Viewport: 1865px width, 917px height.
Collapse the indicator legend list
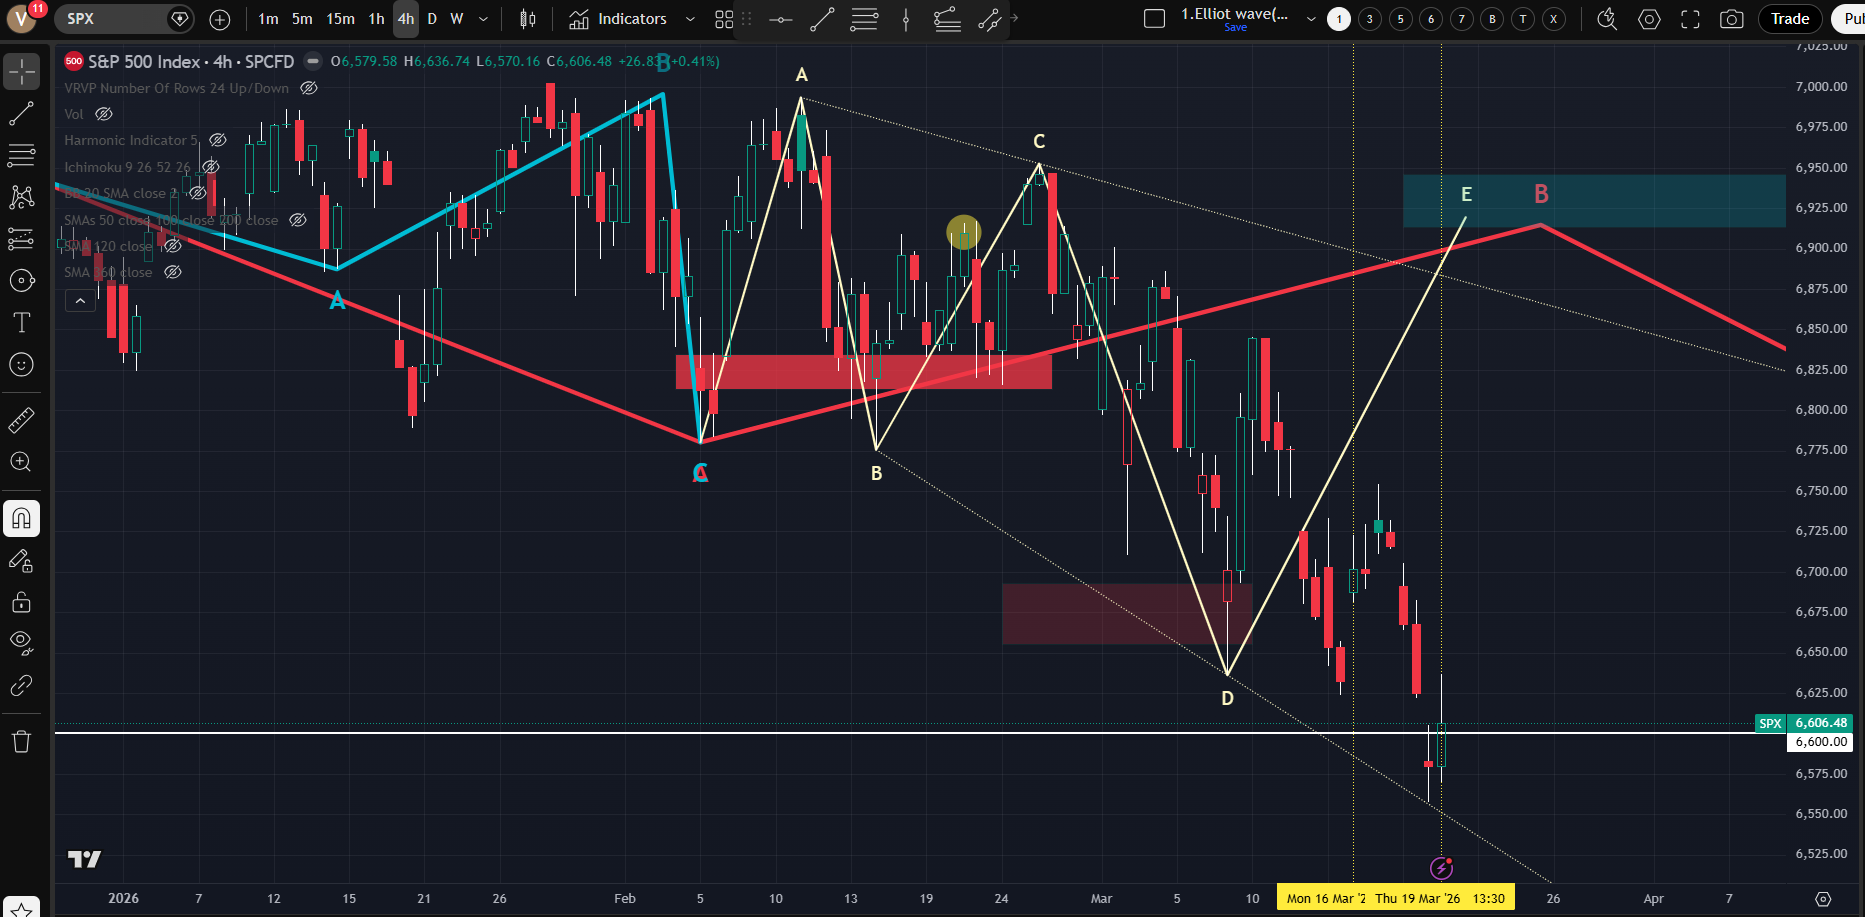click(x=80, y=300)
